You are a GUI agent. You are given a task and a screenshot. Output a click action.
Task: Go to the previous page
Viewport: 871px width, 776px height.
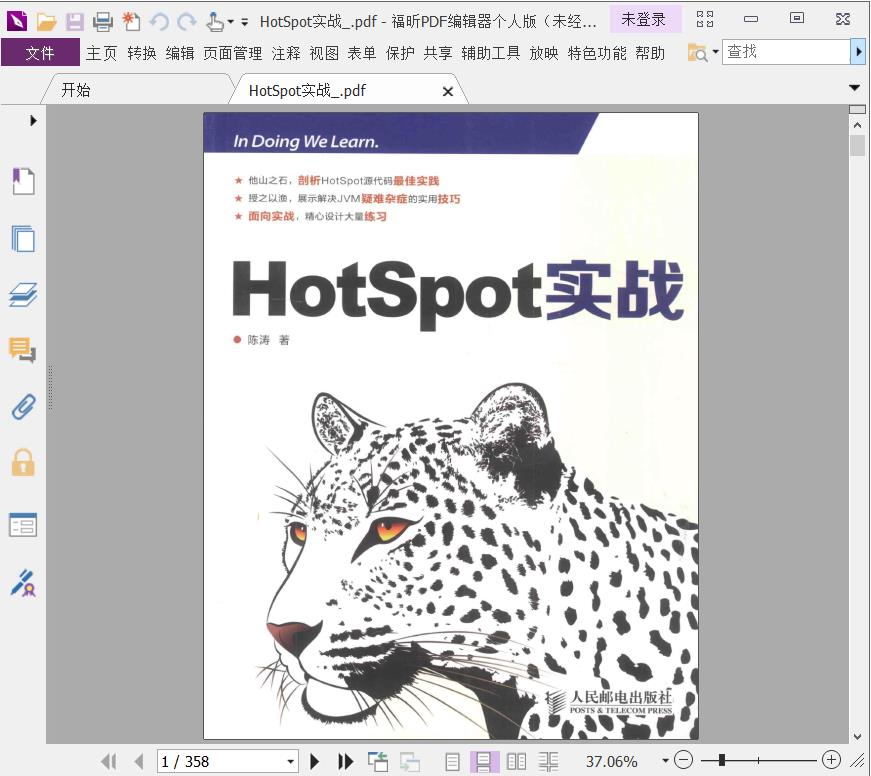point(139,761)
